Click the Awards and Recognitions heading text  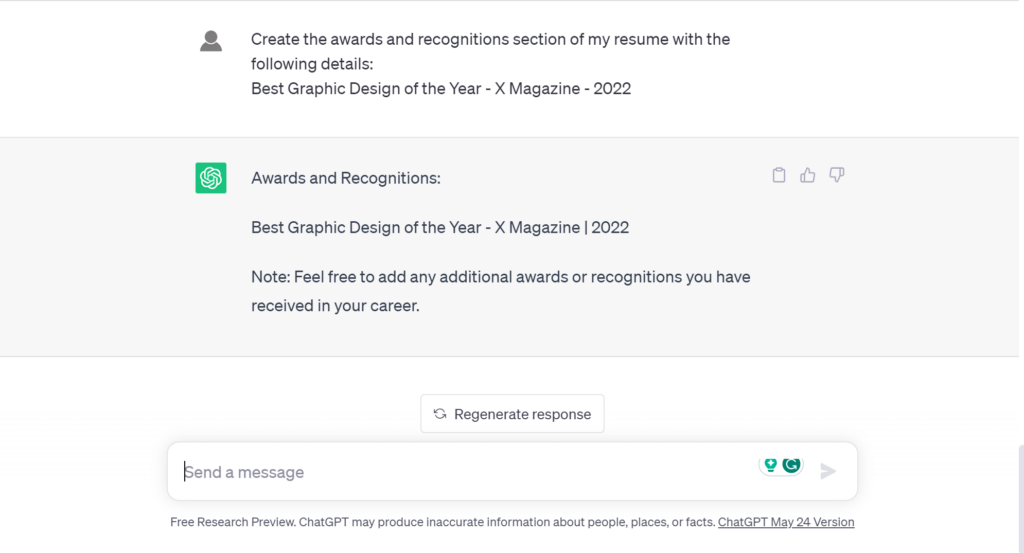(345, 178)
